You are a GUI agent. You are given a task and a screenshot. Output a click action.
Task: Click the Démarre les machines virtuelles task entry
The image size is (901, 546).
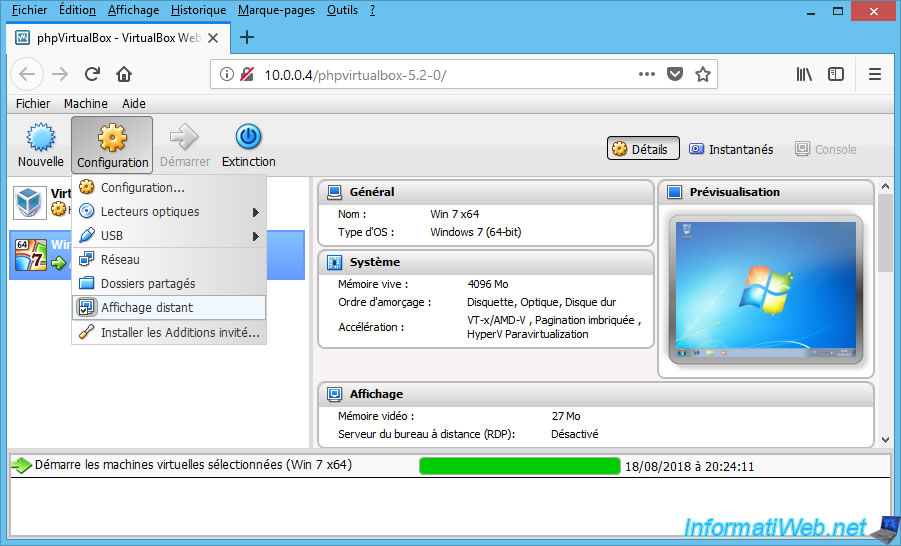point(193,464)
